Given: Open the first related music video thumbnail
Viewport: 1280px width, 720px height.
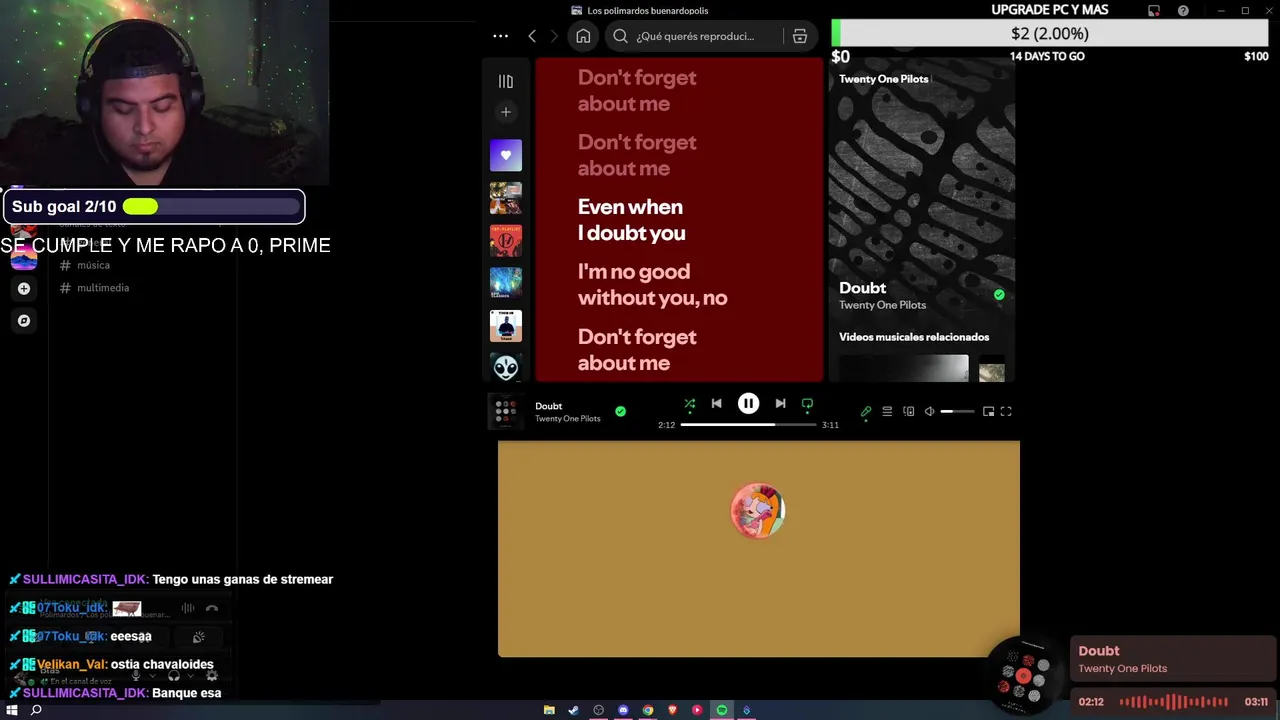Looking at the screenshot, I should pos(904,368).
